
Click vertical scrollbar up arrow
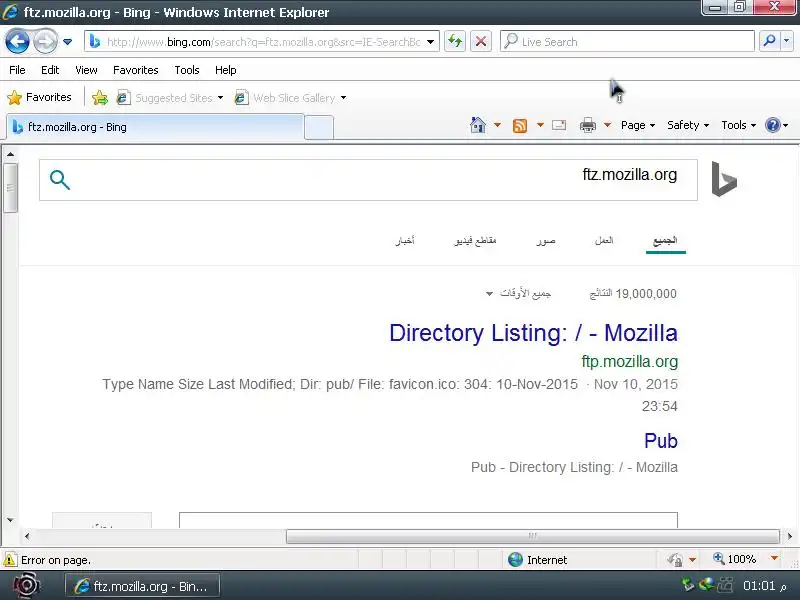pyautogui.click(x=10, y=154)
